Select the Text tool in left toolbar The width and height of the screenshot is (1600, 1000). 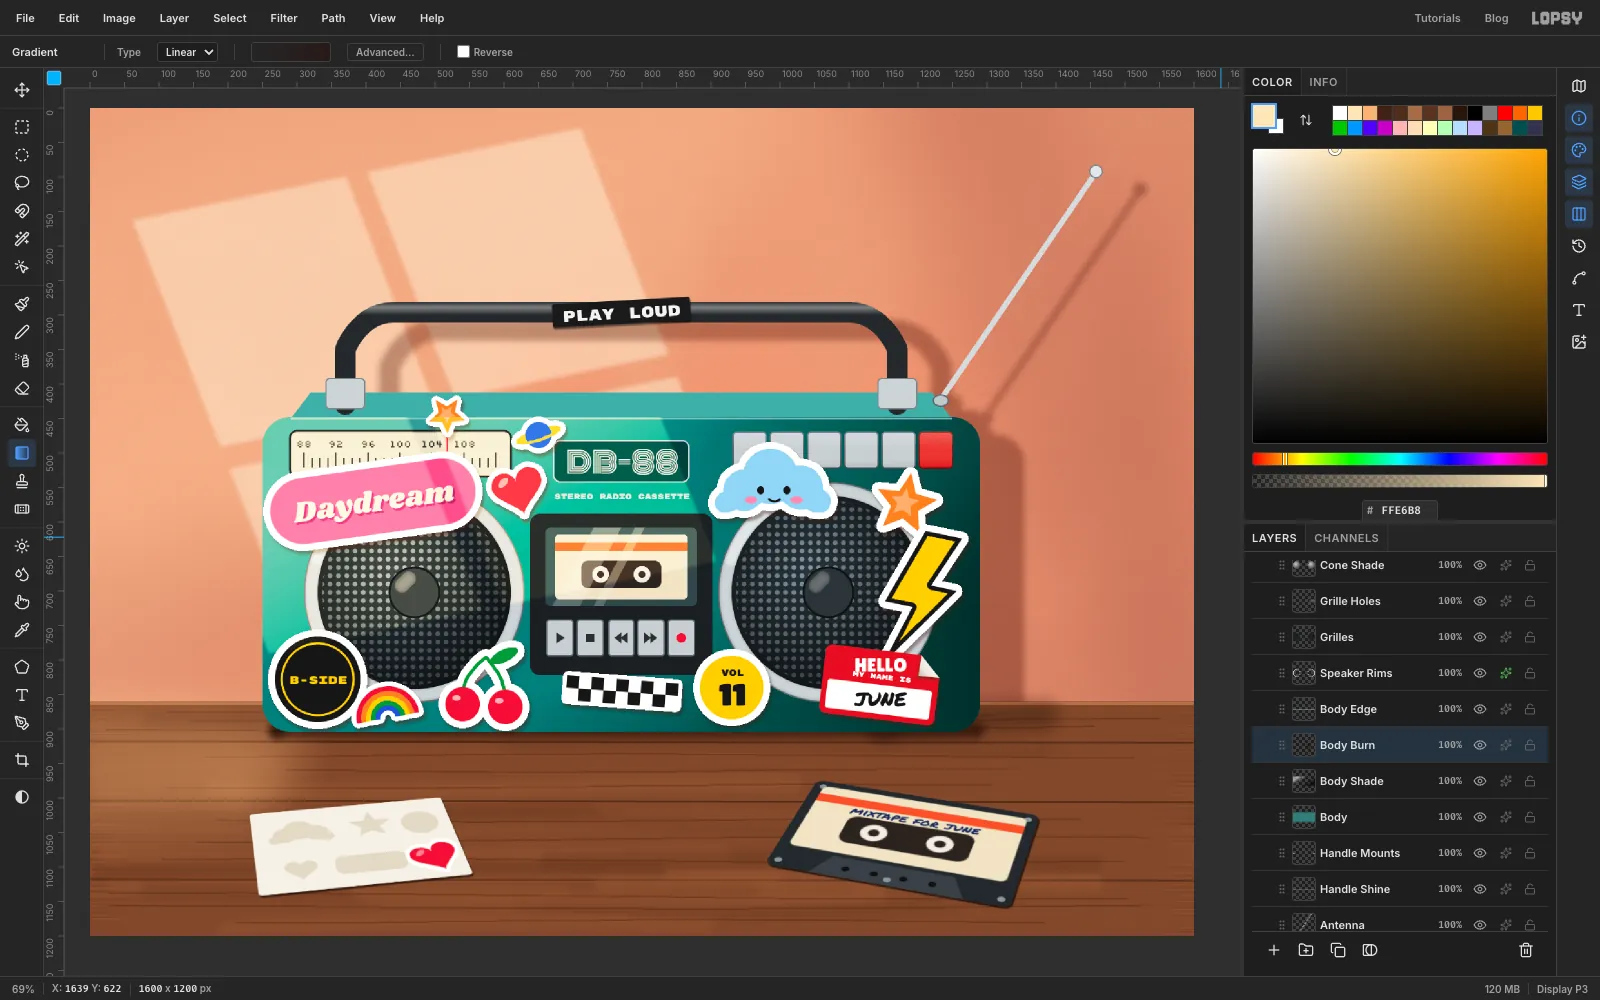coord(22,695)
